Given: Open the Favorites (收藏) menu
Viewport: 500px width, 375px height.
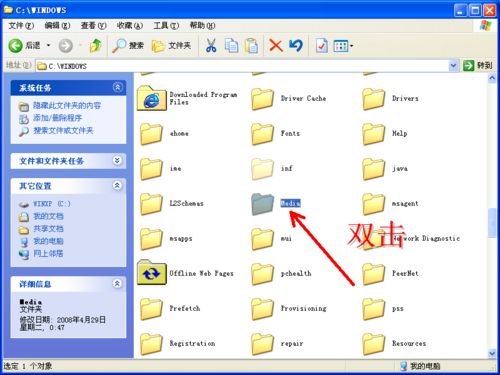Looking at the screenshot, I should pyautogui.click(x=130, y=25).
